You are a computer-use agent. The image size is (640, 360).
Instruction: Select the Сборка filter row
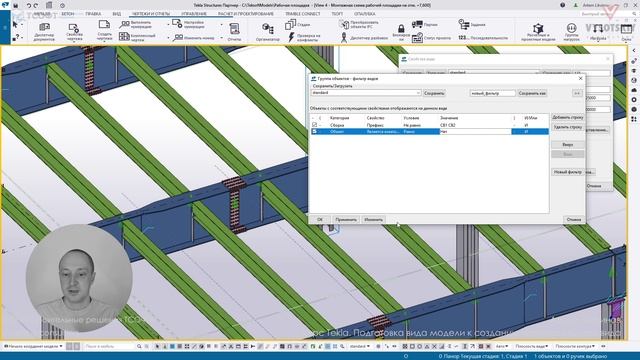(429, 125)
